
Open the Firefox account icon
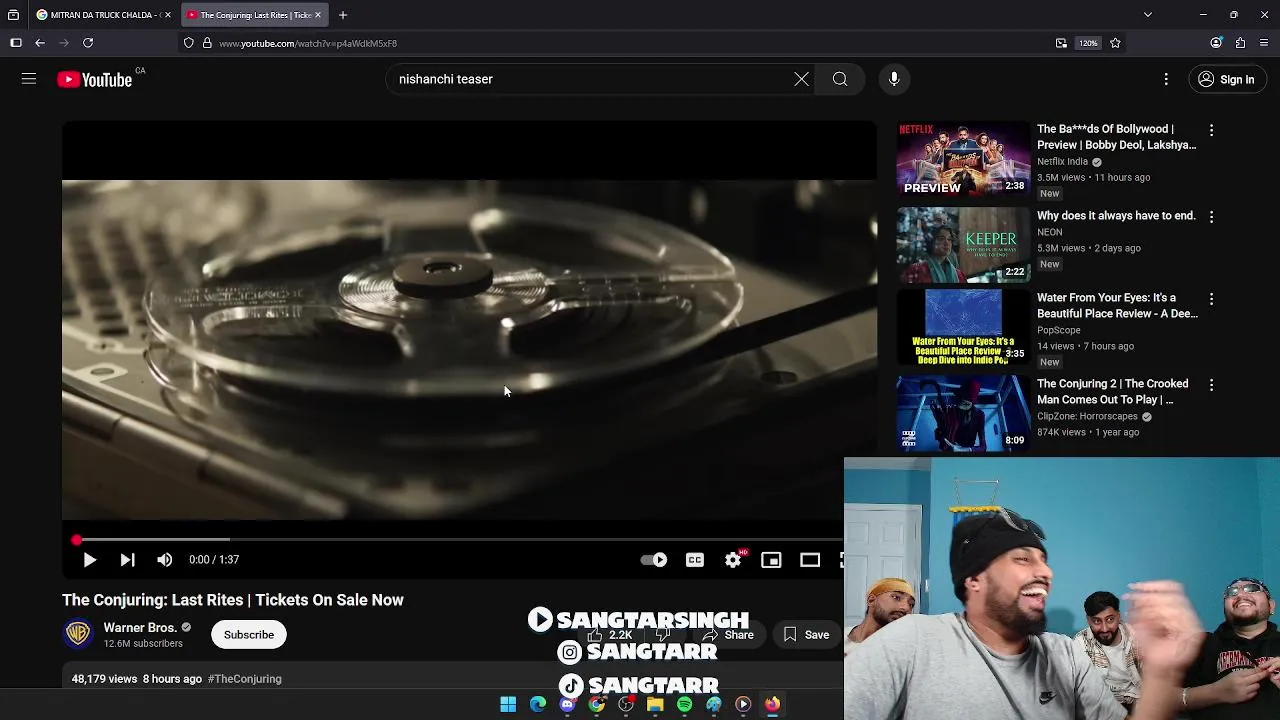[x=1216, y=43]
